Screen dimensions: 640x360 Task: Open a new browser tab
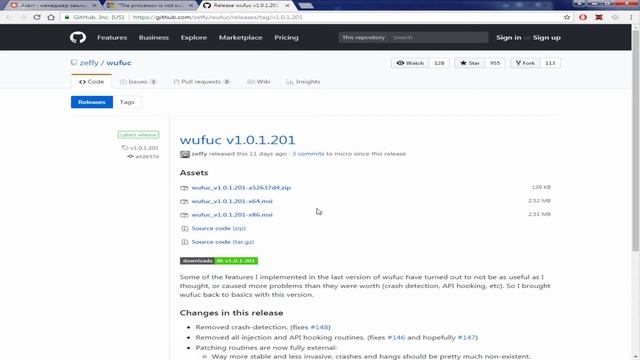(x=306, y=5)
